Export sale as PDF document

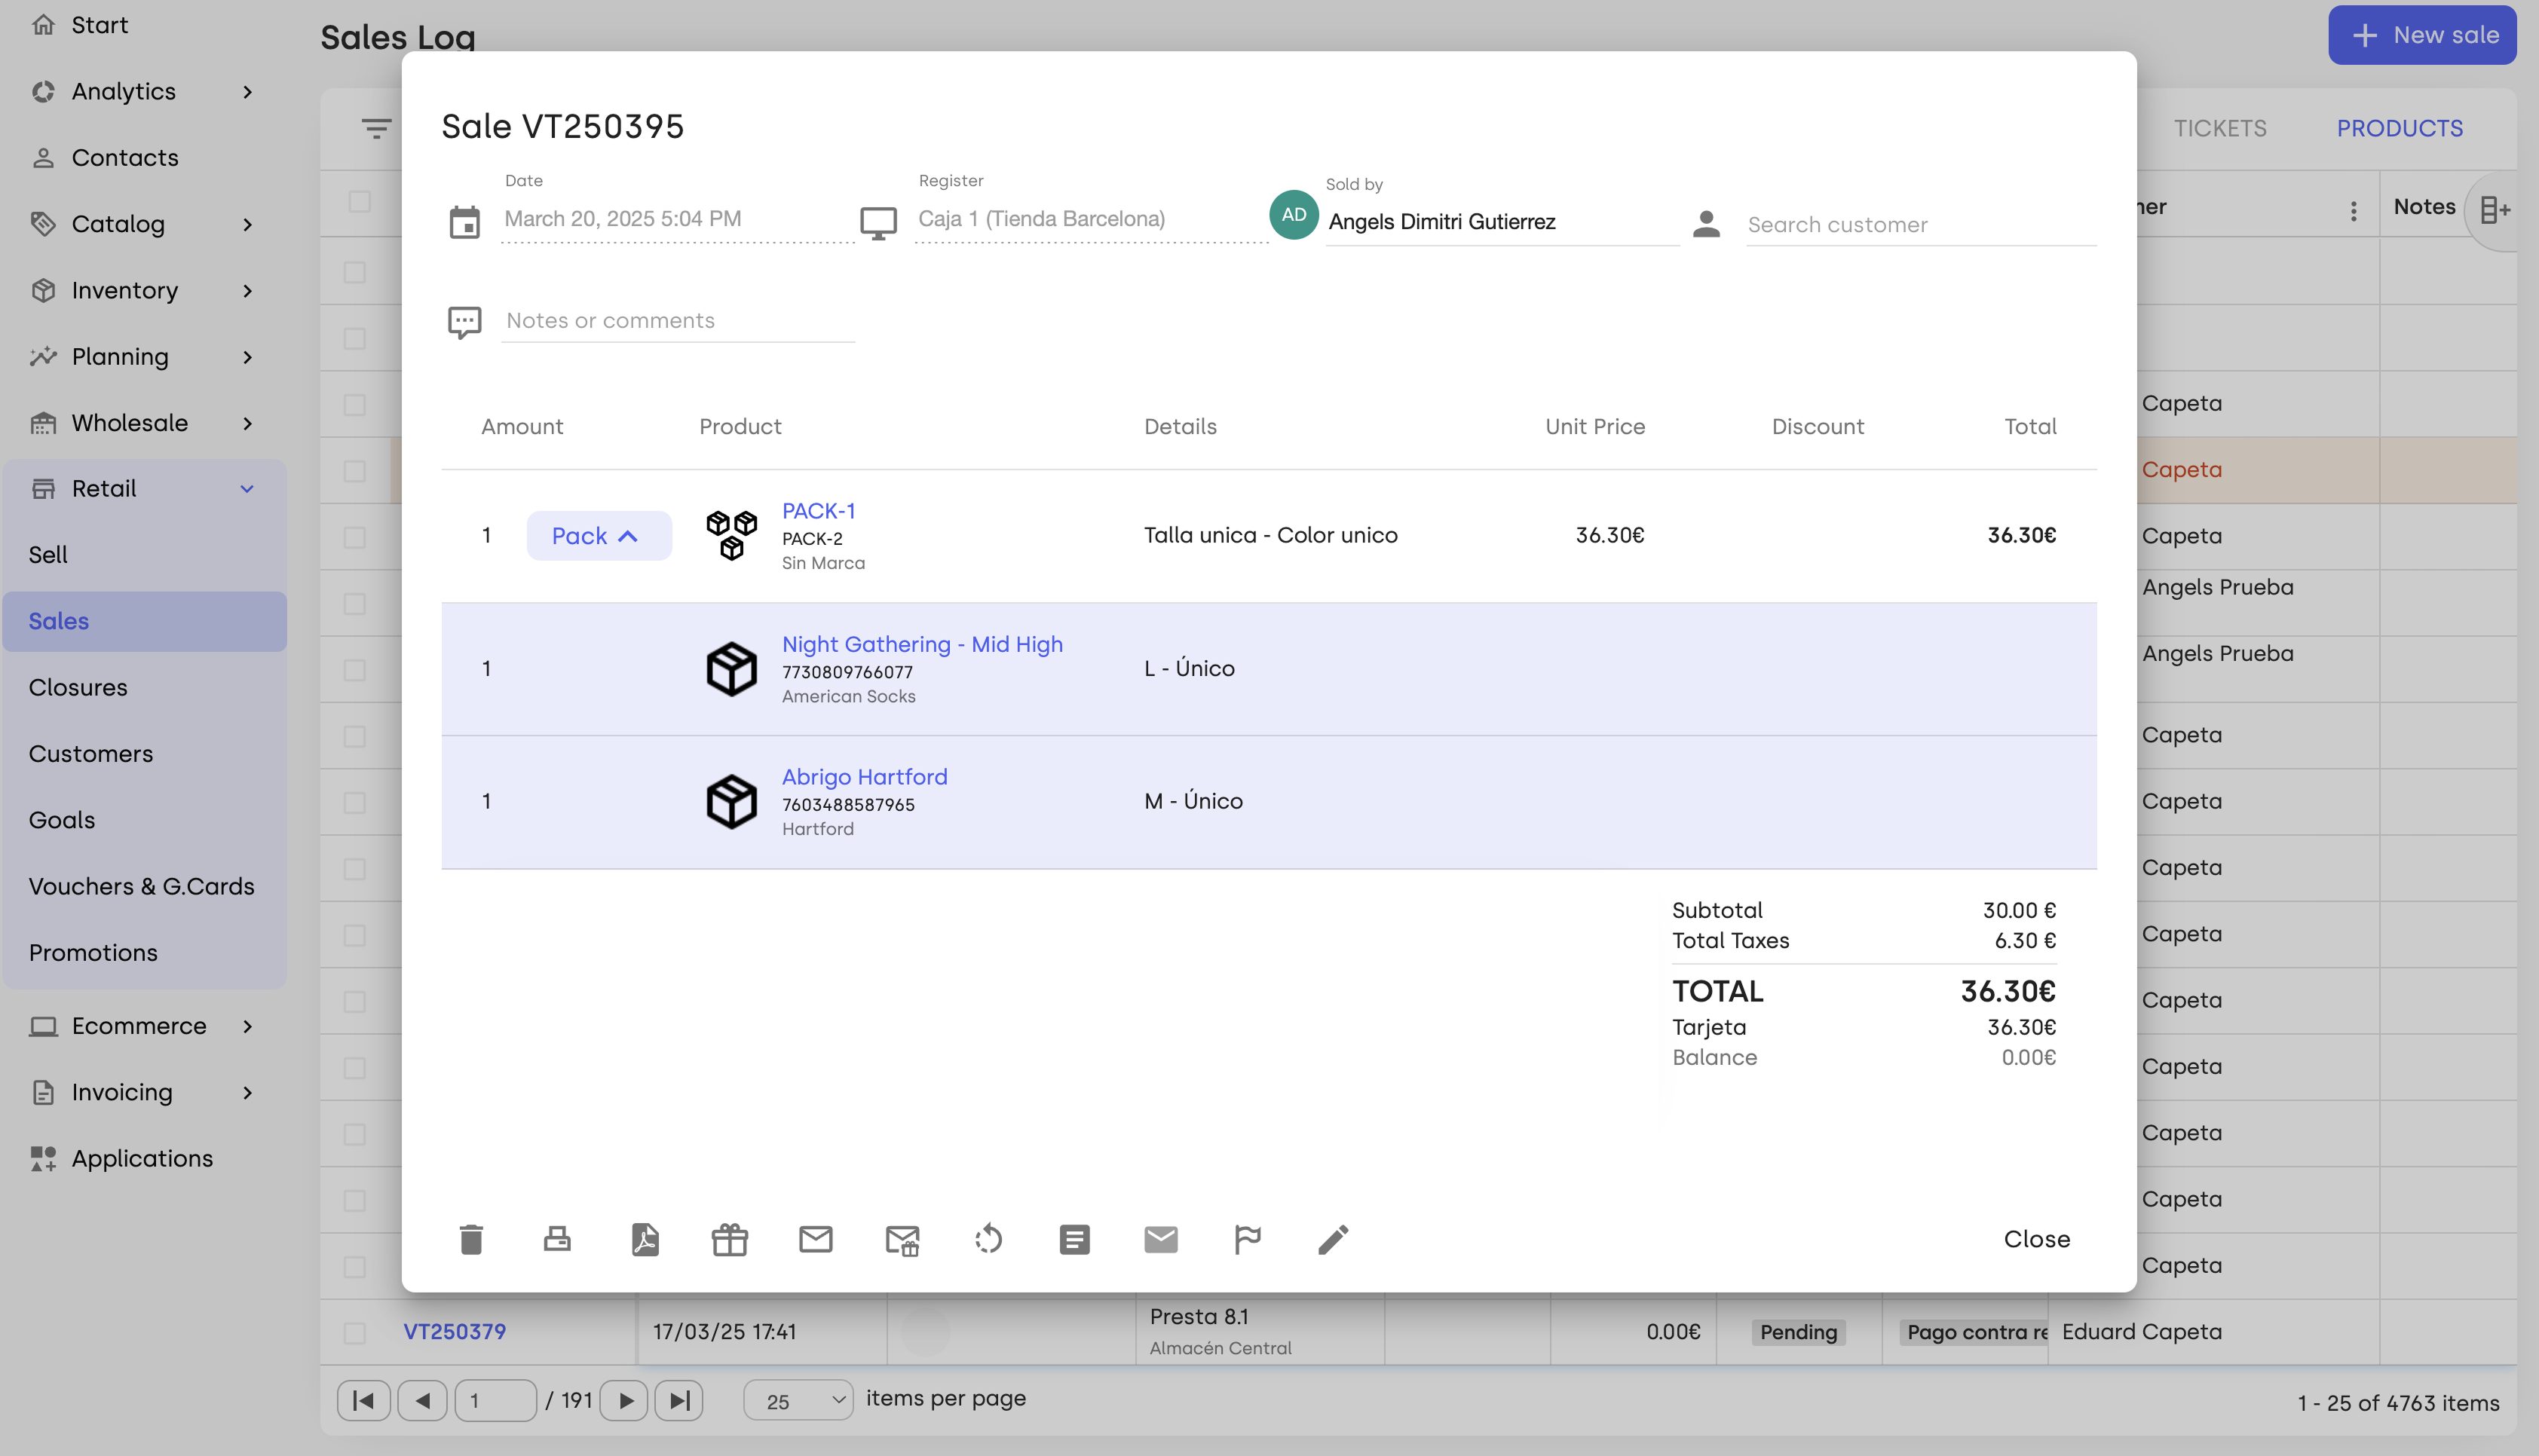645,1239
